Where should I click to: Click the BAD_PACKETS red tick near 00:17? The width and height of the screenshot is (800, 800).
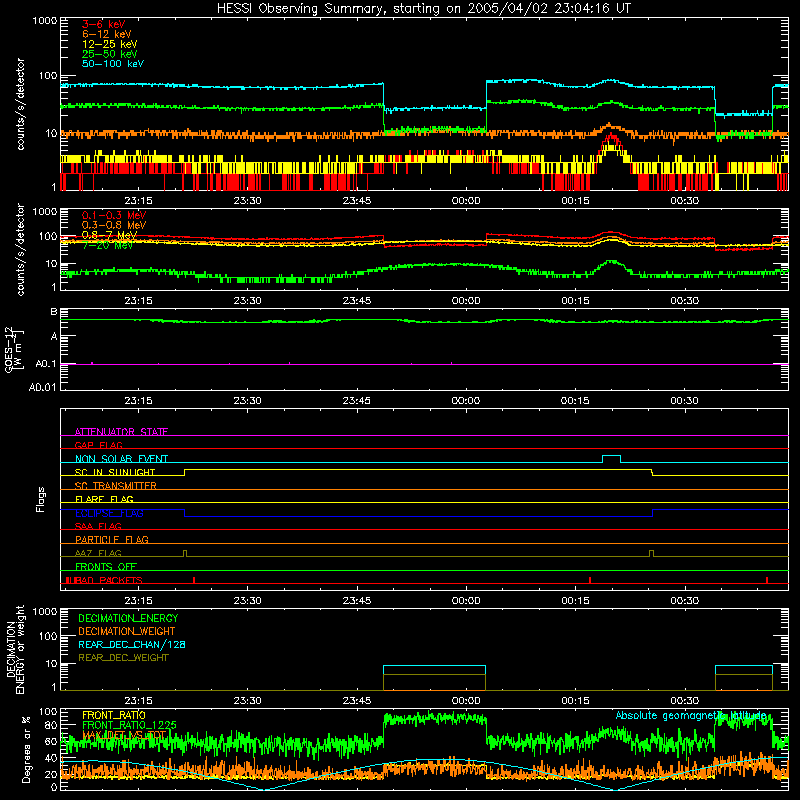(x=590, y=580)
